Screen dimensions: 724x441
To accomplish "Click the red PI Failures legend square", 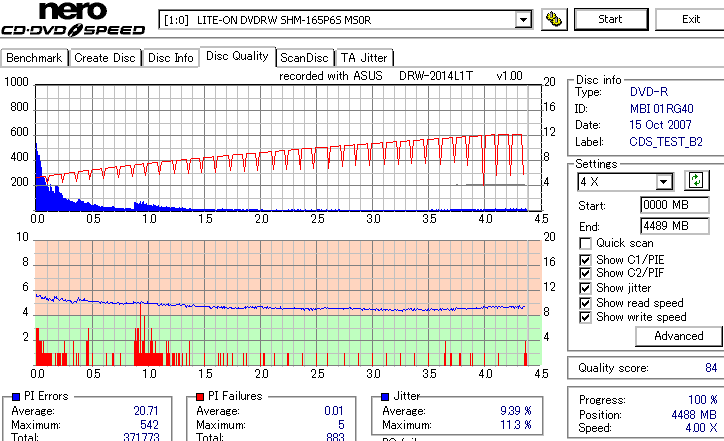I will coord(200,397).
